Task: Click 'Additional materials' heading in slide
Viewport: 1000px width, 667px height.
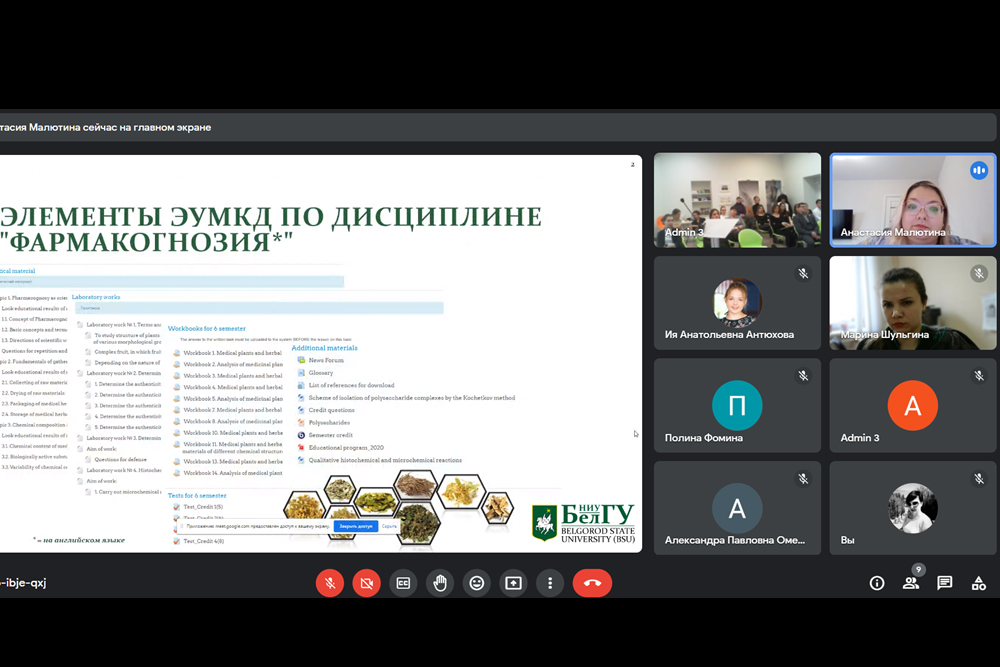Action: (325, 348)
